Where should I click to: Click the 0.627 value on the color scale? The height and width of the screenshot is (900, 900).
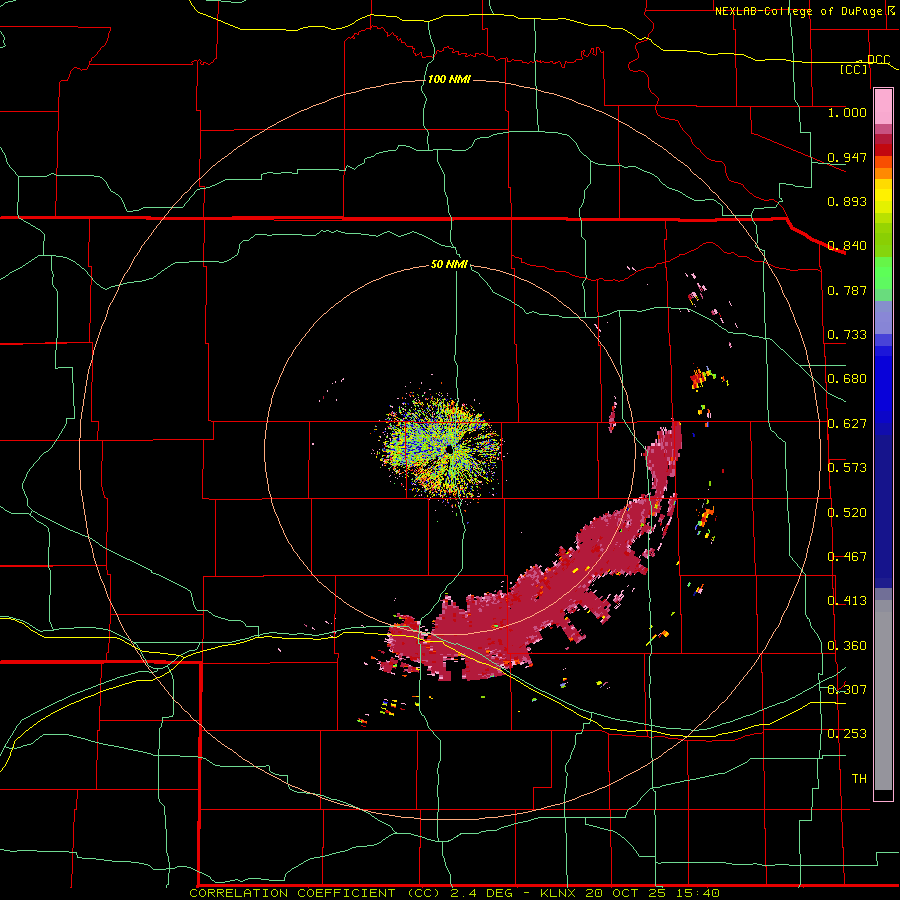[x=847, y=424]
